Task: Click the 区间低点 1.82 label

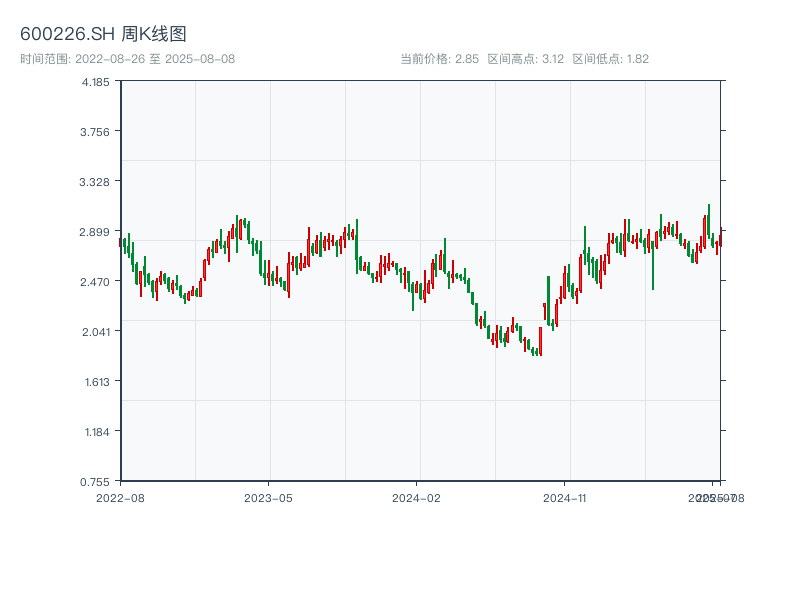Action: point(610,59)
